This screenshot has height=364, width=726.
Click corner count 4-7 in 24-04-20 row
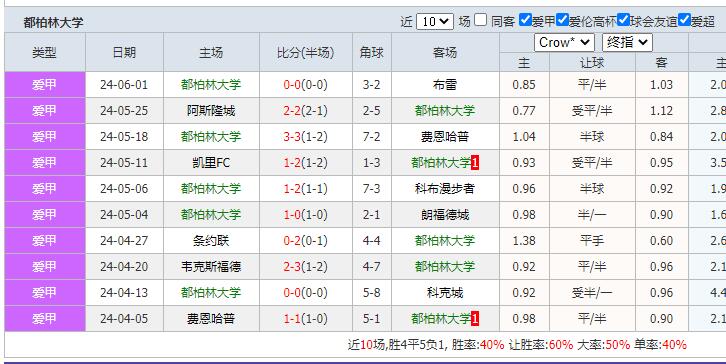click(372, 266)
